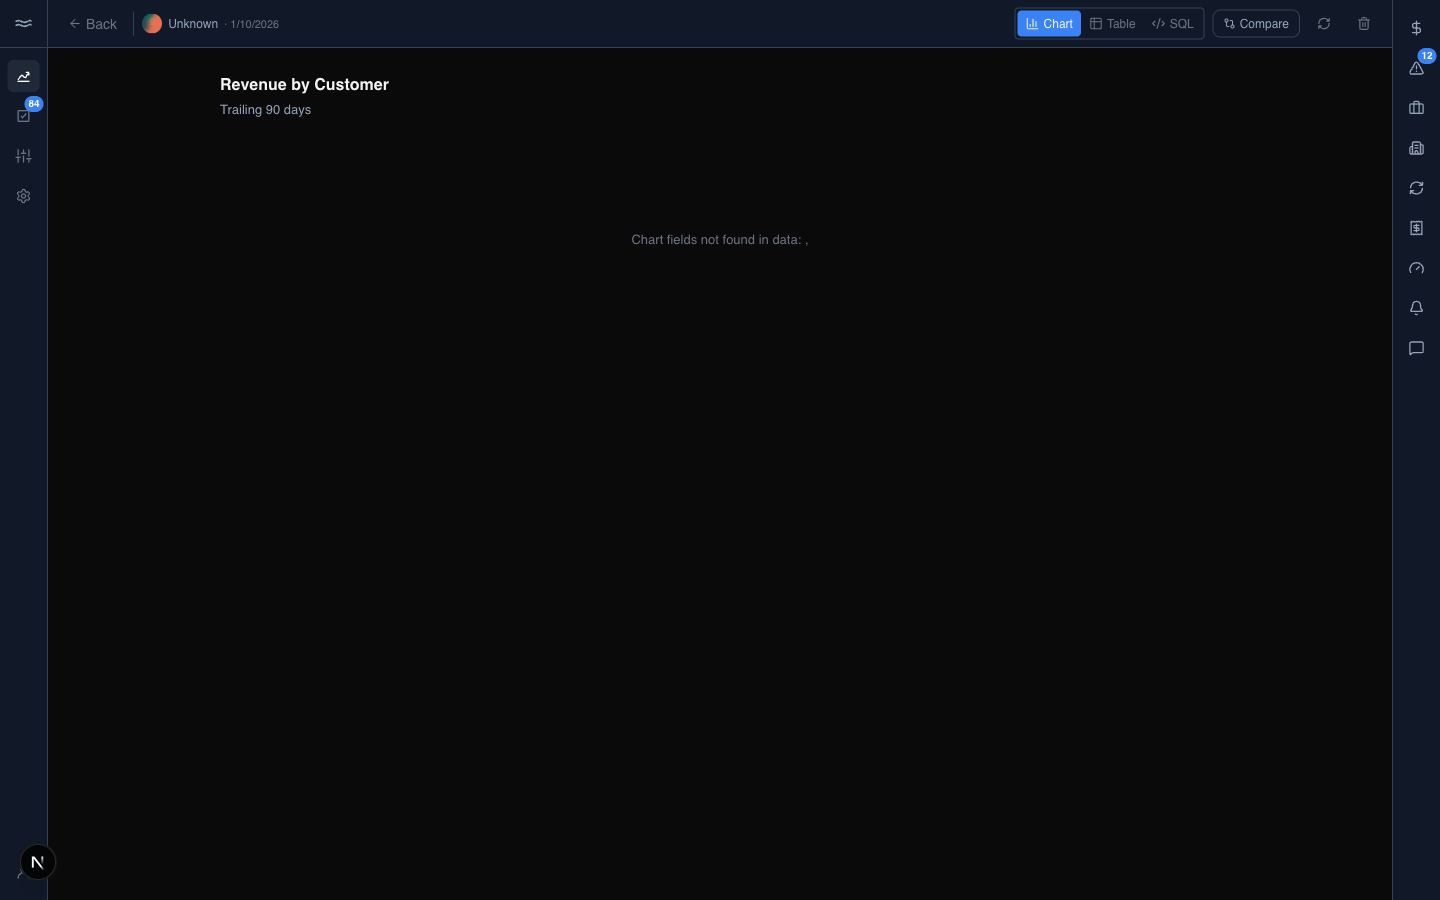
Task: Open the alerts warning triangle with badge 12
Action: point(1416,68)
